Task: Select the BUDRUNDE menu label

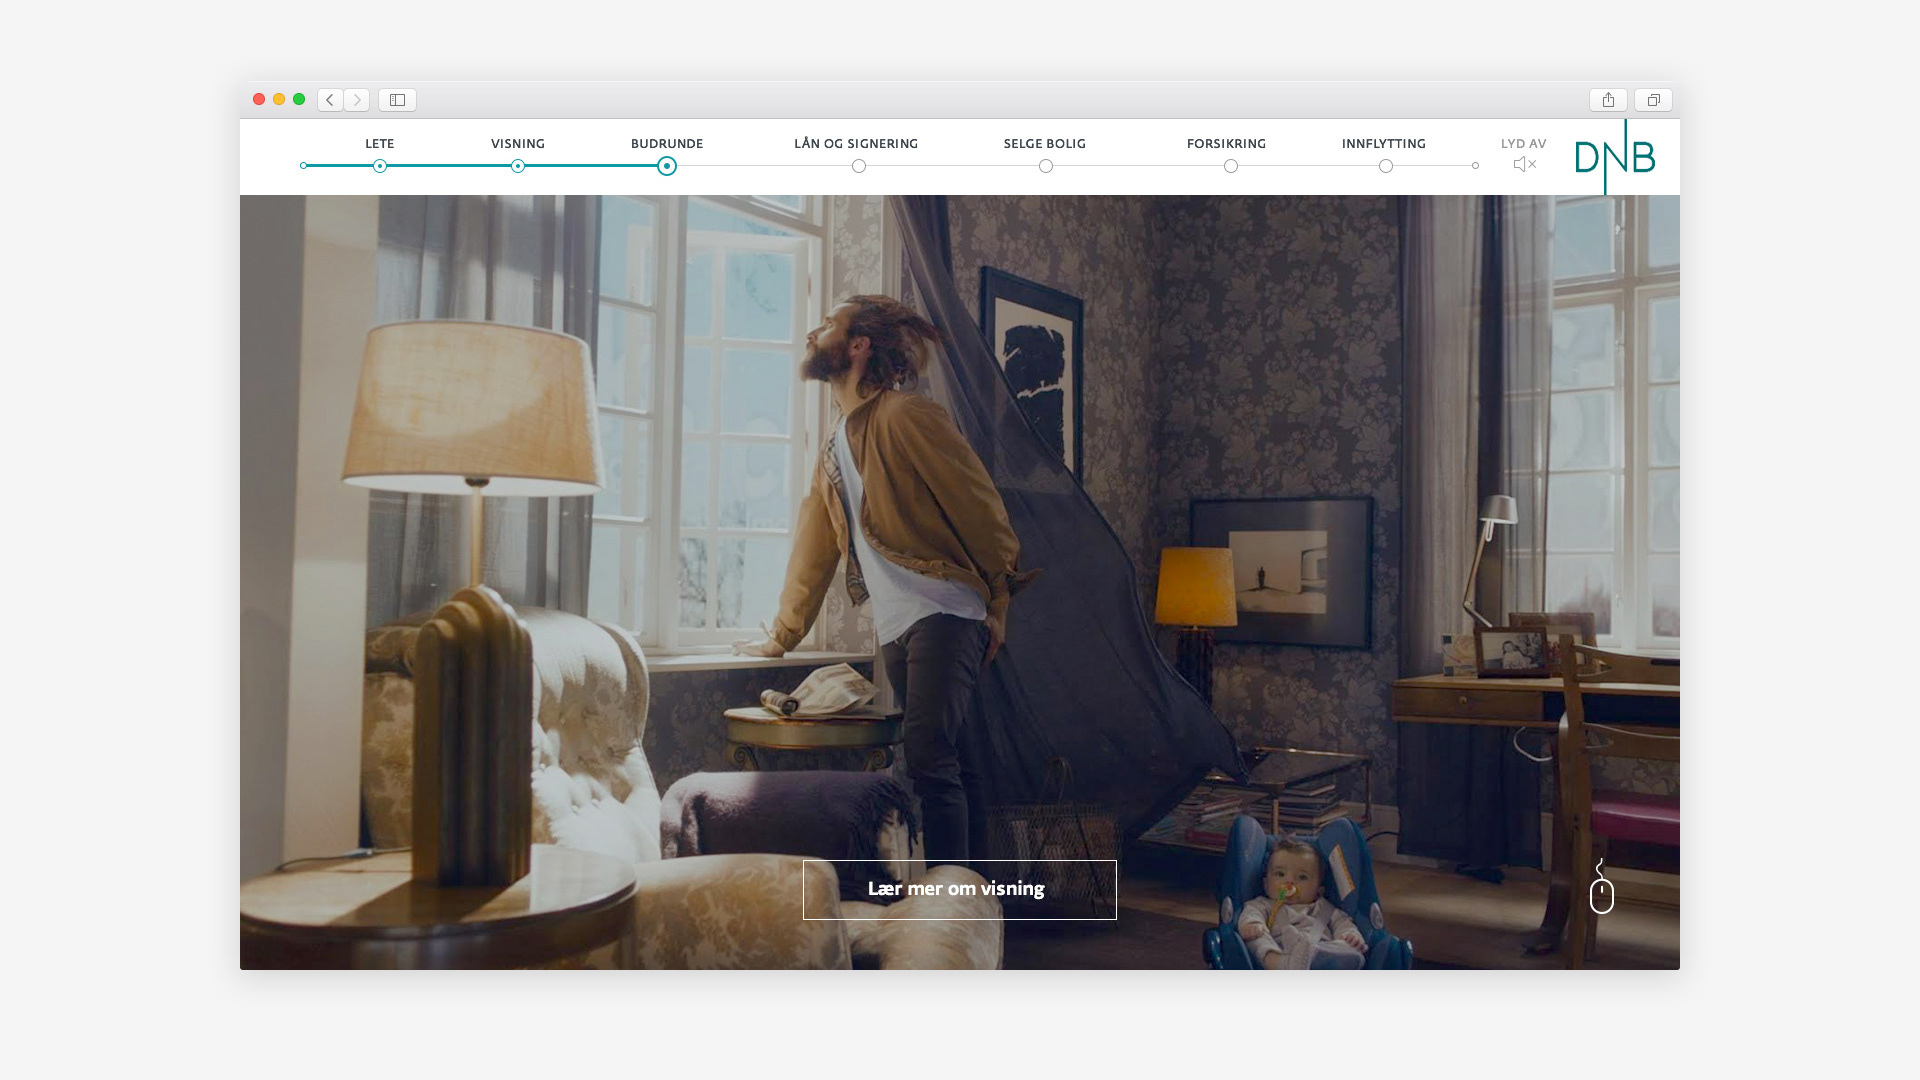Action: (x=667, y=144)
